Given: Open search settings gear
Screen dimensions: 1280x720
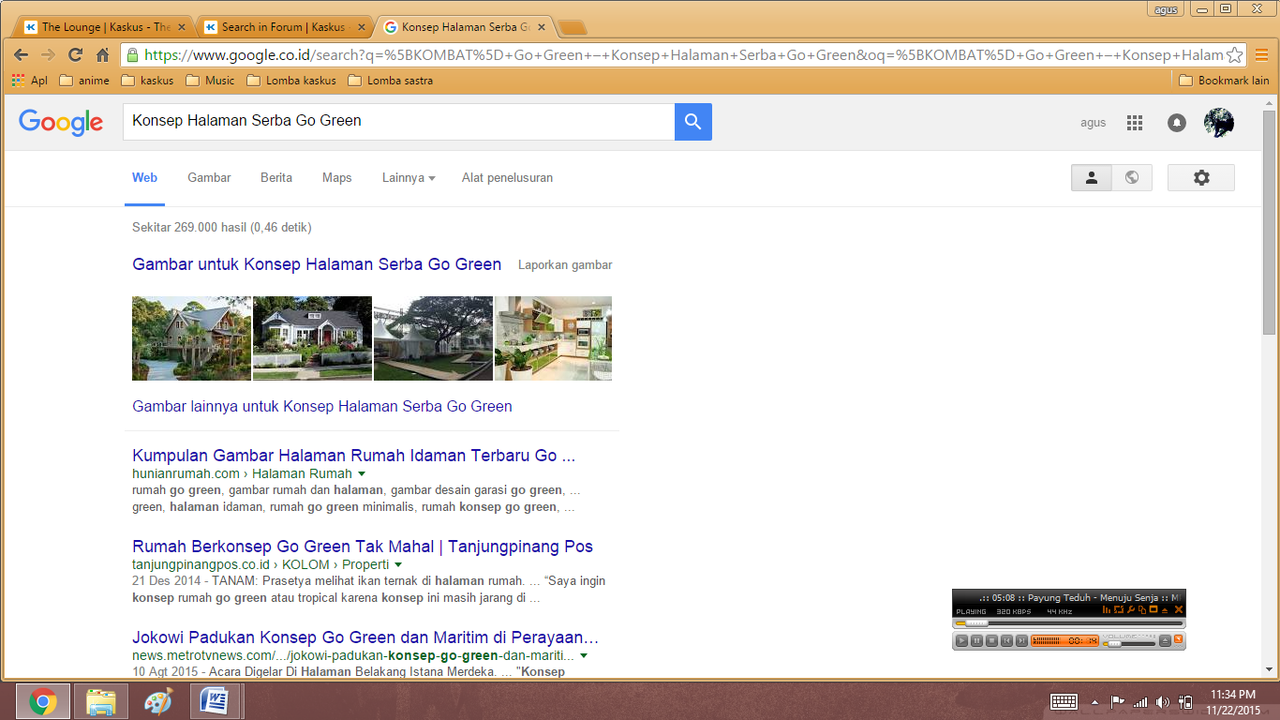Looking at the screenshot, I should 1201,177.
